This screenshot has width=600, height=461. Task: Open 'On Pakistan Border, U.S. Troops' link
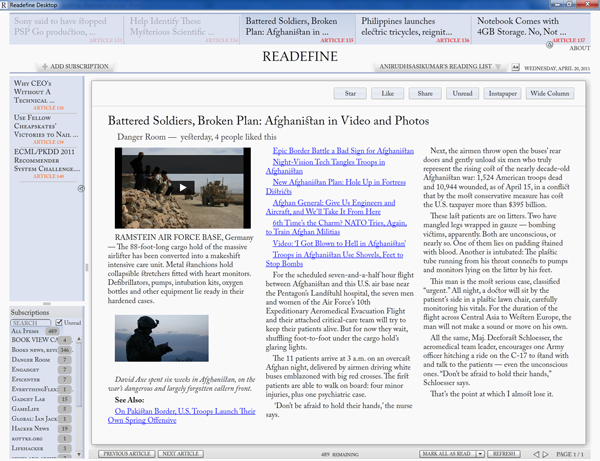click(x=182, y=415)
